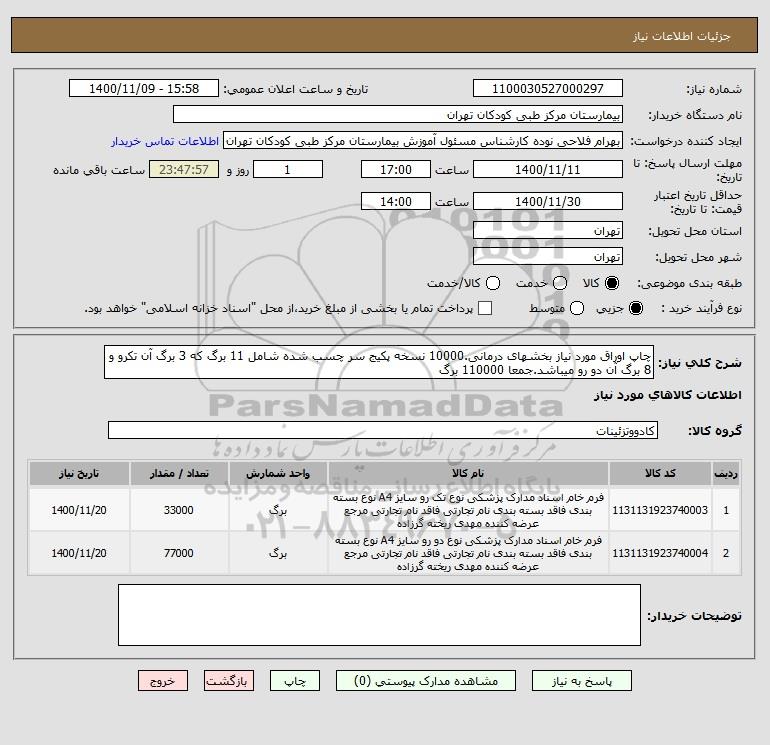Image resolution: width=770 pixels, height=745 pixels.
Task: Click the request creator field
Action: 423,141
